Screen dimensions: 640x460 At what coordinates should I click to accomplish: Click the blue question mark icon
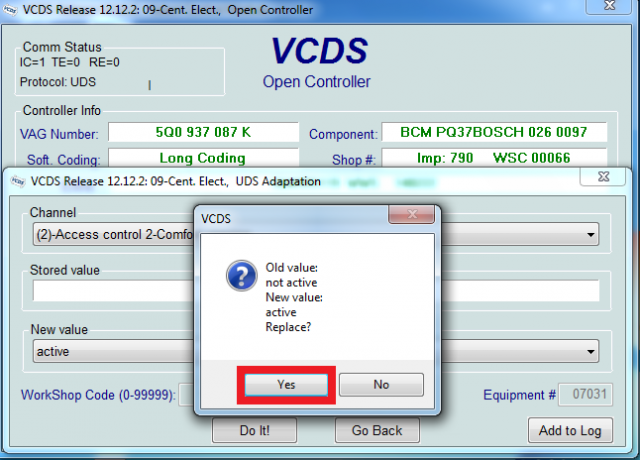coord(242,276)
